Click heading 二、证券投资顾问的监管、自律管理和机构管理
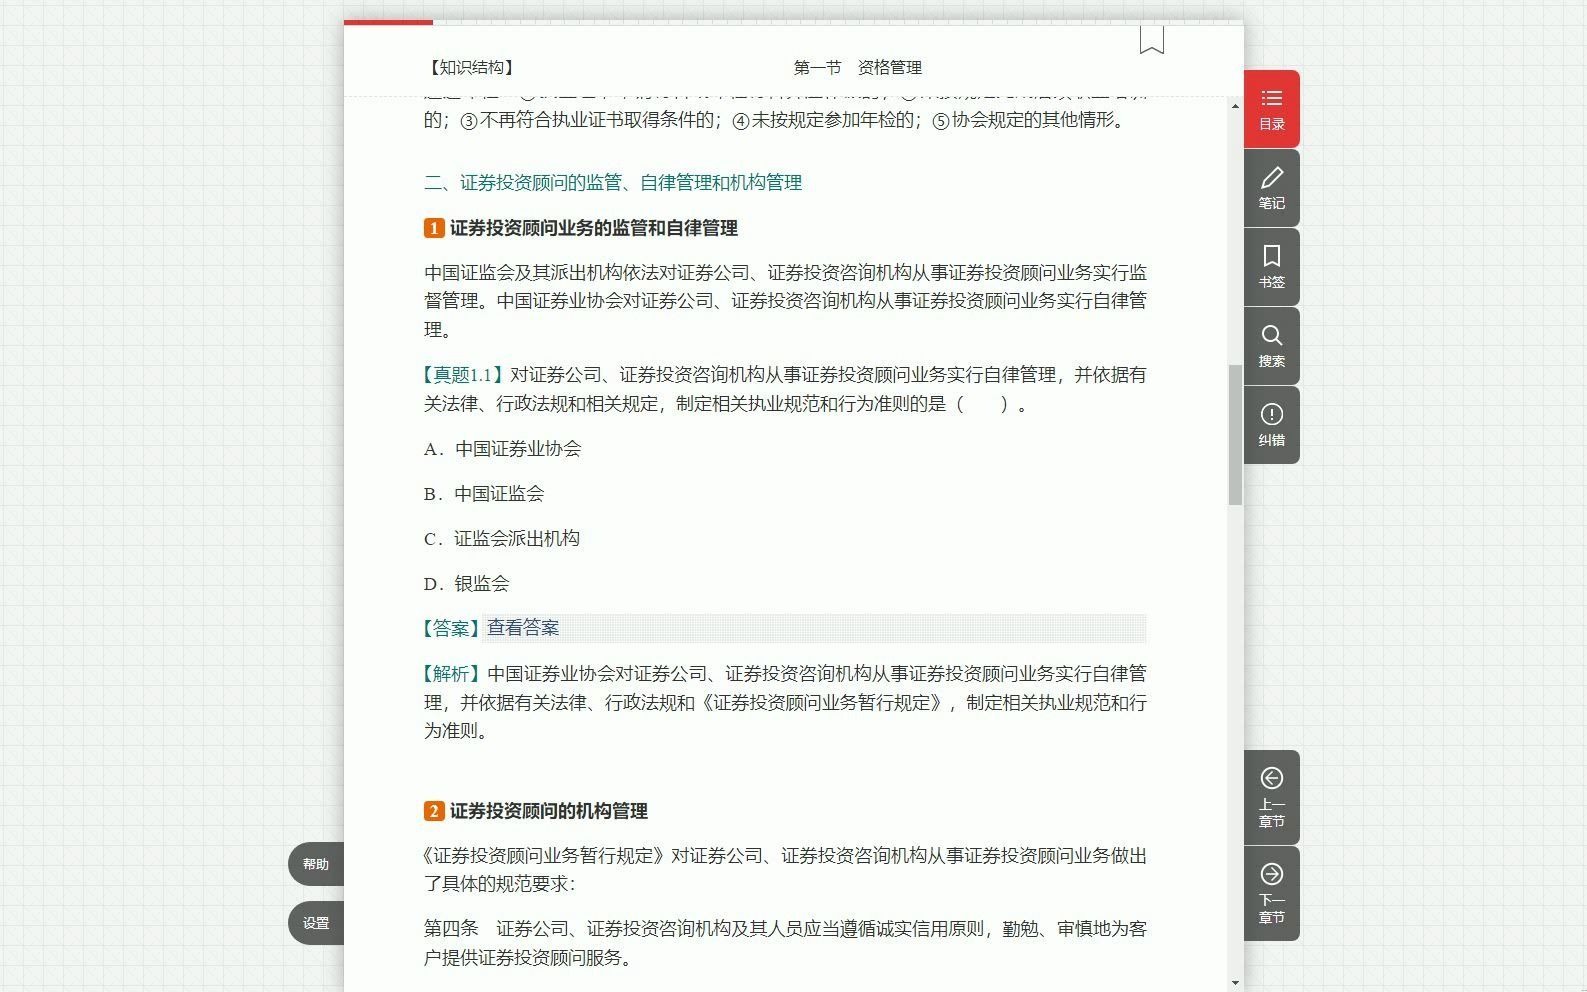The width and height of the screenshot is (1587, 992). pos(613,183)
